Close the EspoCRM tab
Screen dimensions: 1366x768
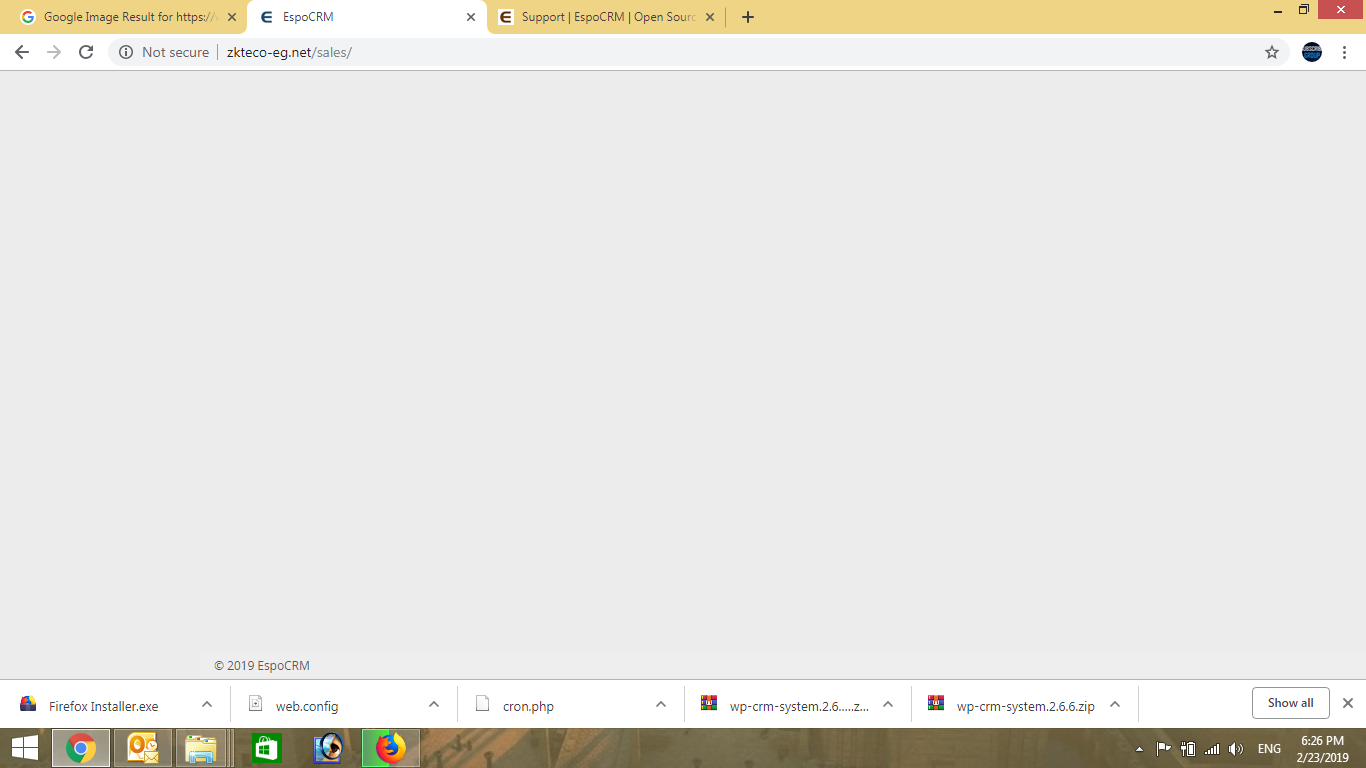471,17
